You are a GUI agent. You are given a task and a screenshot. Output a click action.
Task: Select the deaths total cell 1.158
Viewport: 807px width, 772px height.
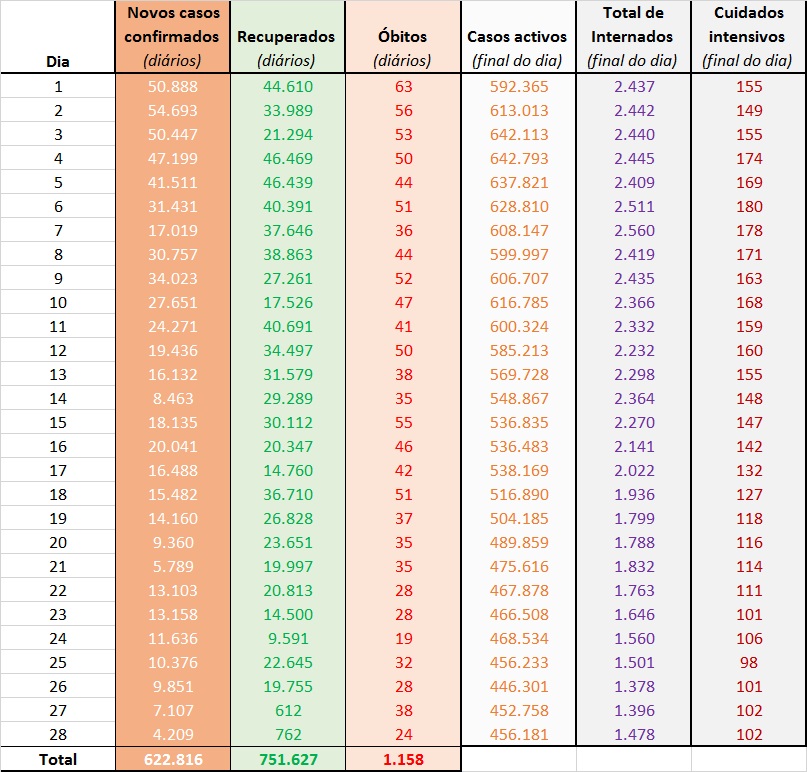point(402,759)
